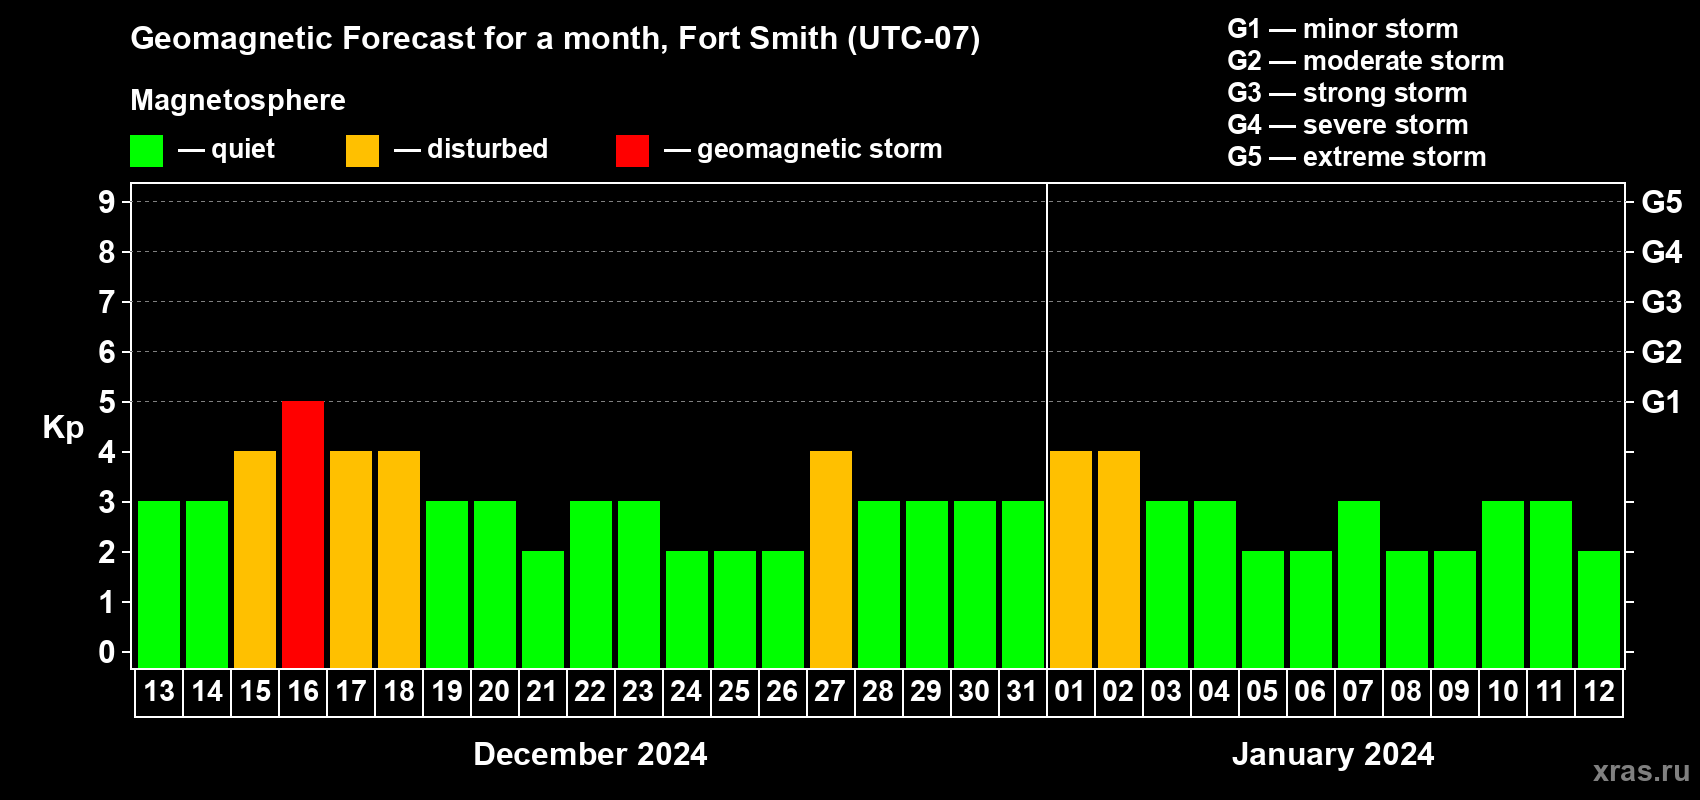Click the Kp value '9' on the left axis
Screen dimensions: 1700x800
coord(107,202)
